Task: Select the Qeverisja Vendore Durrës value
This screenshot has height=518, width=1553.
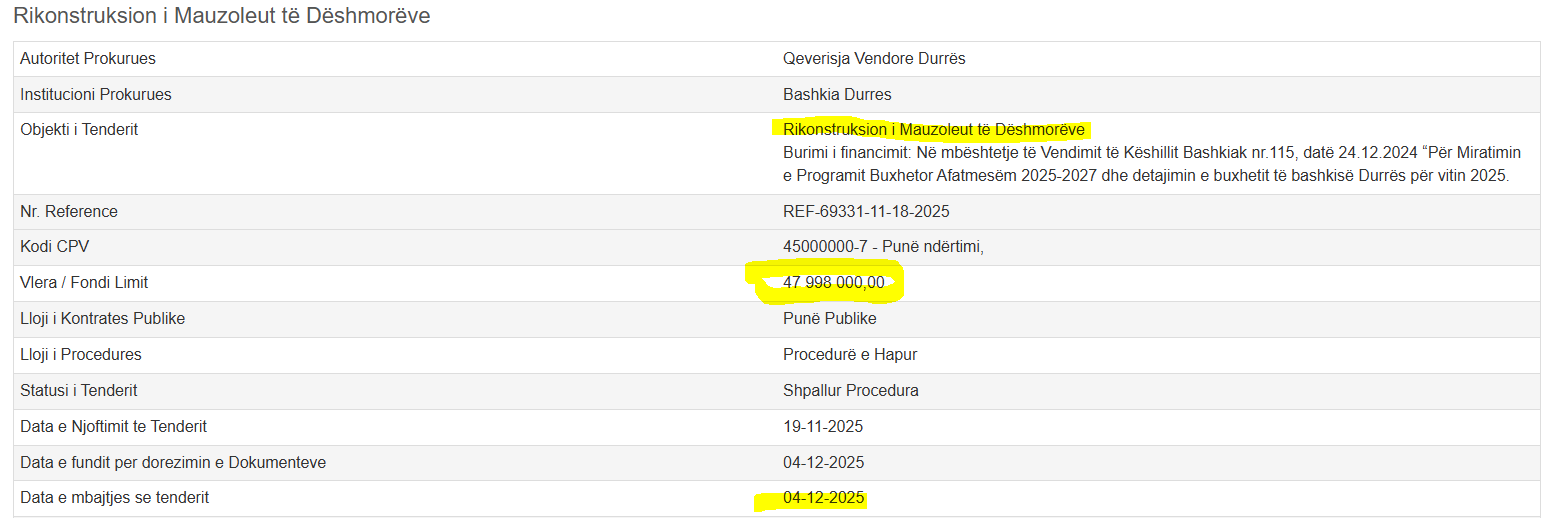Action: [x=873, y=59]
